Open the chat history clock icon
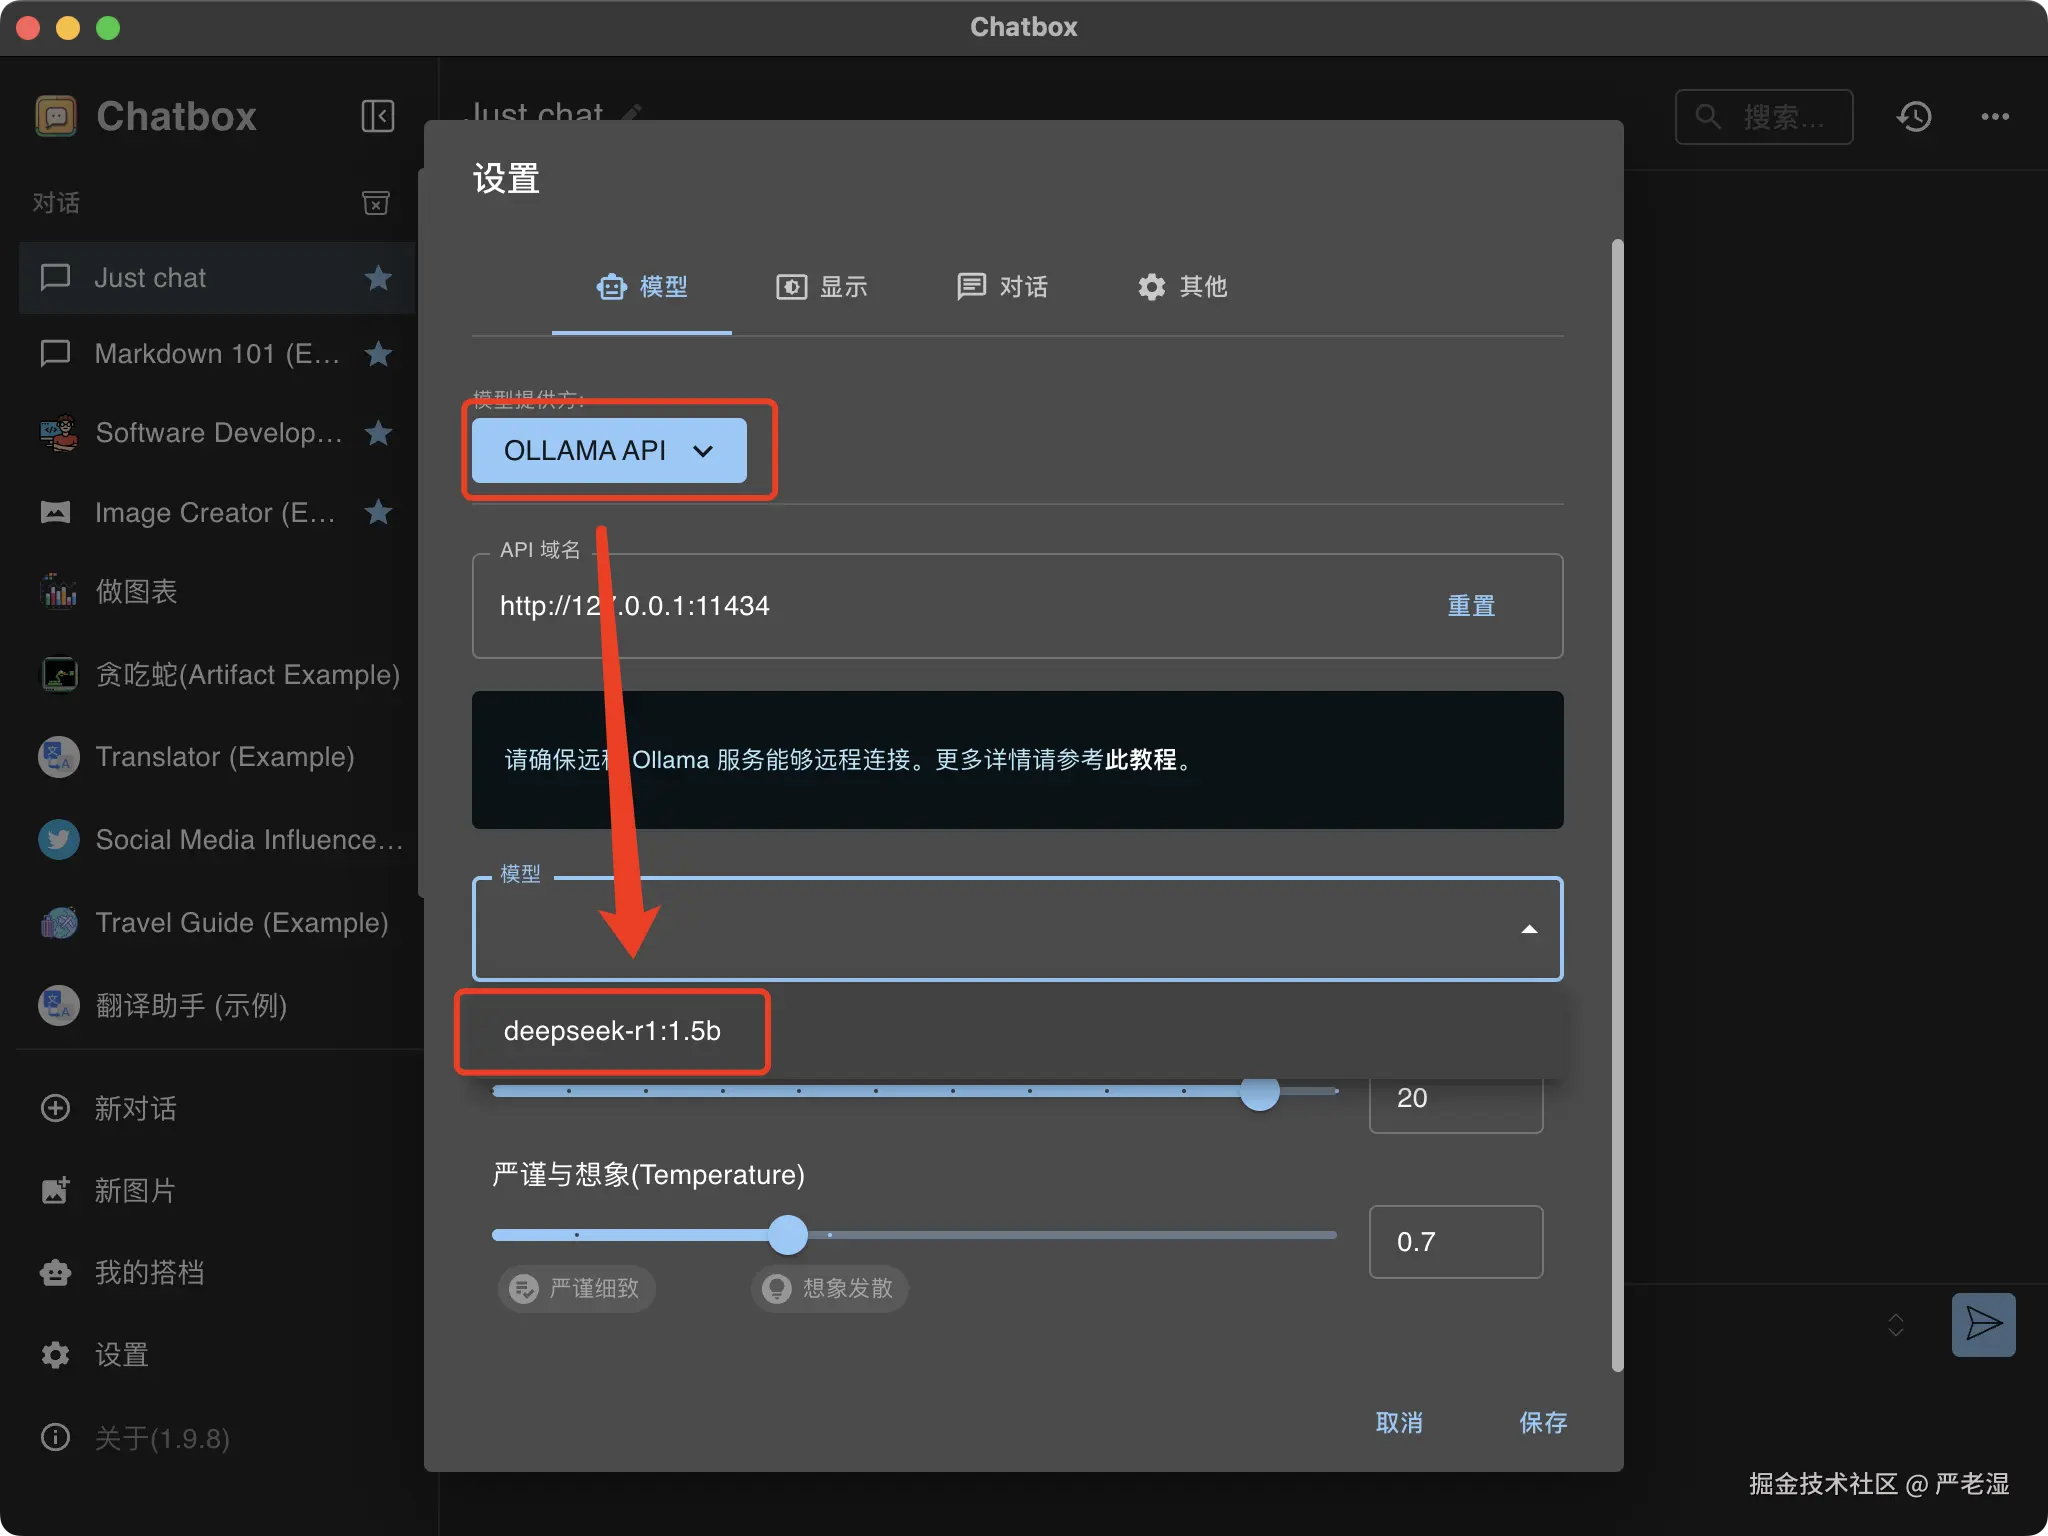Viewport: 2048px width, 1536px height. tap(1914, 117)
